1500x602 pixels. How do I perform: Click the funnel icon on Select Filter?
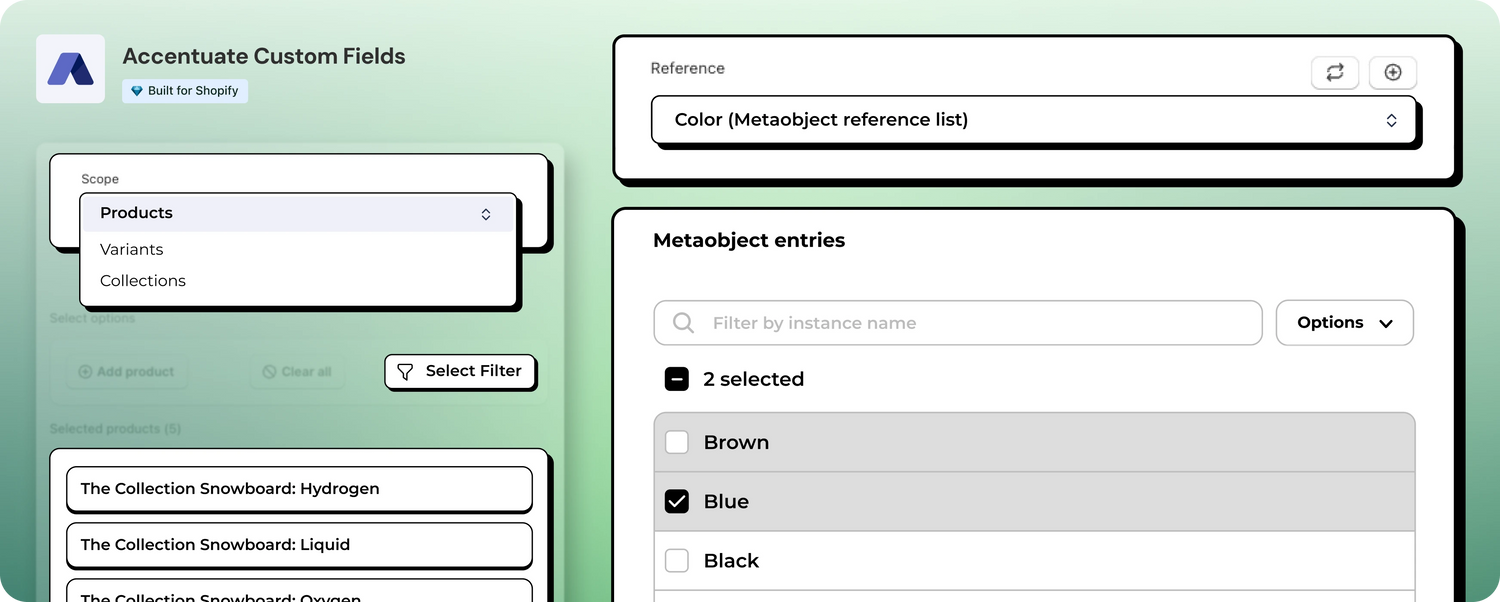[x=405, y=372]
